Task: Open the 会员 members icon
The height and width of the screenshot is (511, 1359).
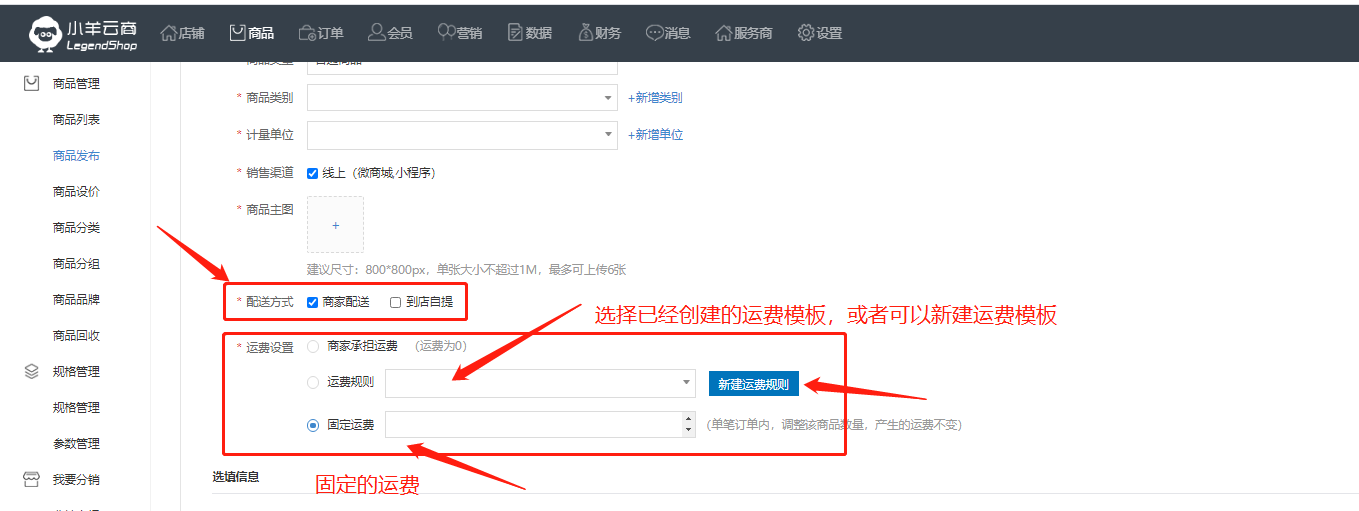Action: point(377,33)
